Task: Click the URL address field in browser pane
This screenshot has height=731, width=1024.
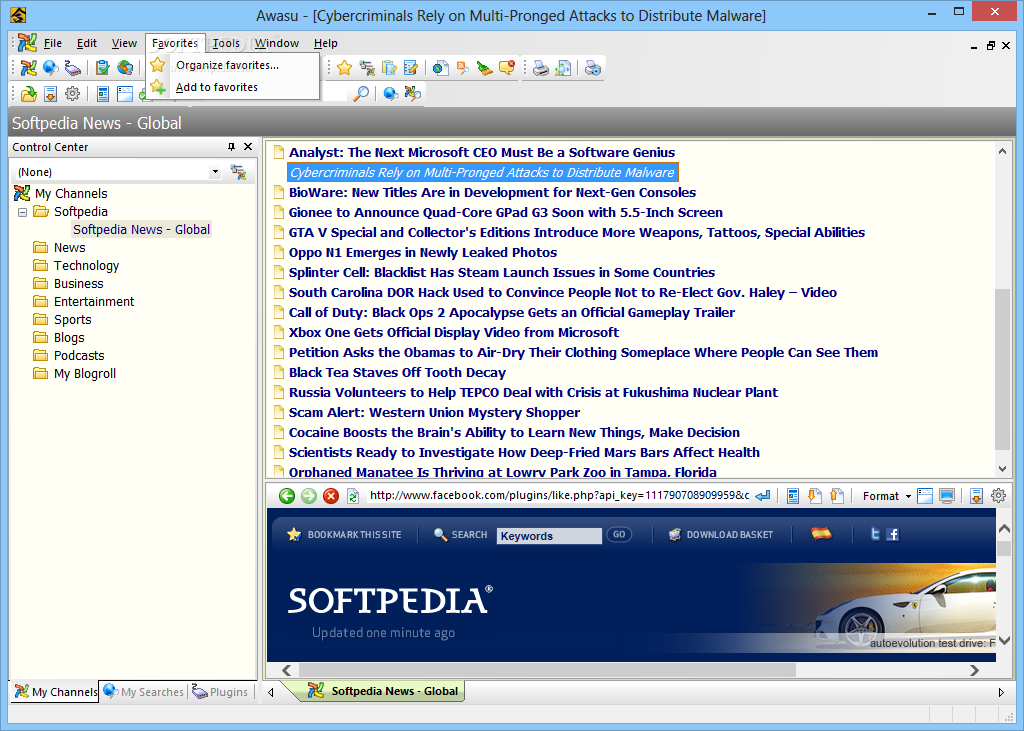Action: click(559, 495)
